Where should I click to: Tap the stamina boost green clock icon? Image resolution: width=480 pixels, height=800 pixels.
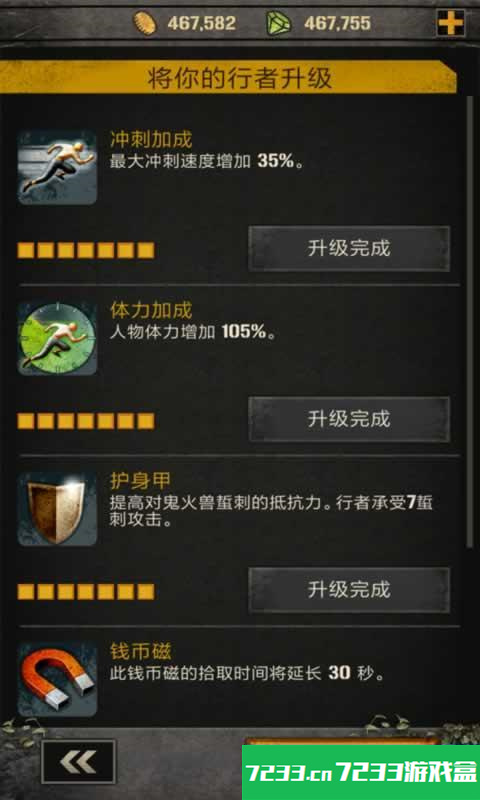pos(57,338)
